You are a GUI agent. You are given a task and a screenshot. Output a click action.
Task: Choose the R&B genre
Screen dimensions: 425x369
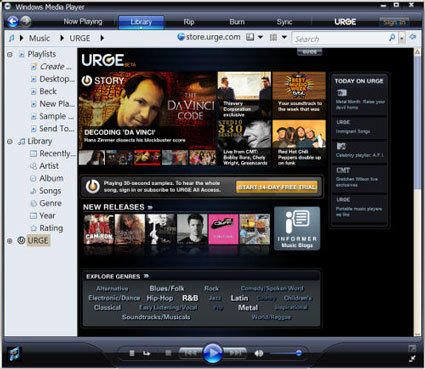pyautogui.click(x=190, y=298)
